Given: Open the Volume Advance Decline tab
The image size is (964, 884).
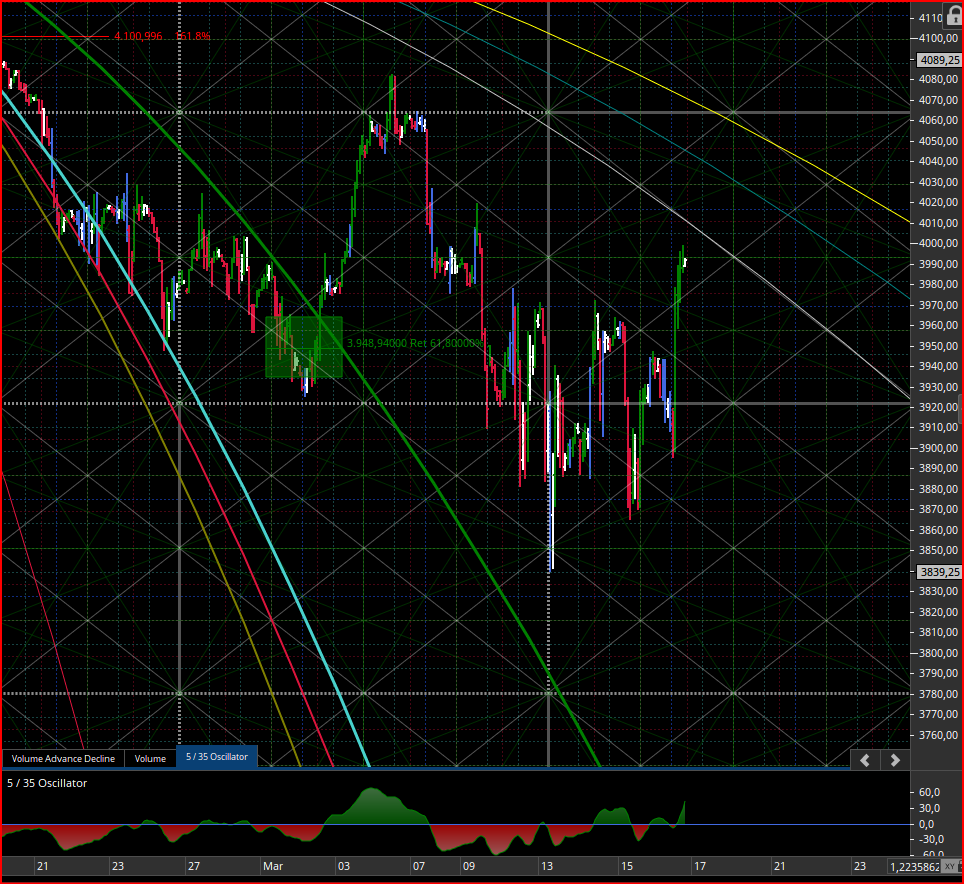Looking at the screenshot, I should point(63,759).
